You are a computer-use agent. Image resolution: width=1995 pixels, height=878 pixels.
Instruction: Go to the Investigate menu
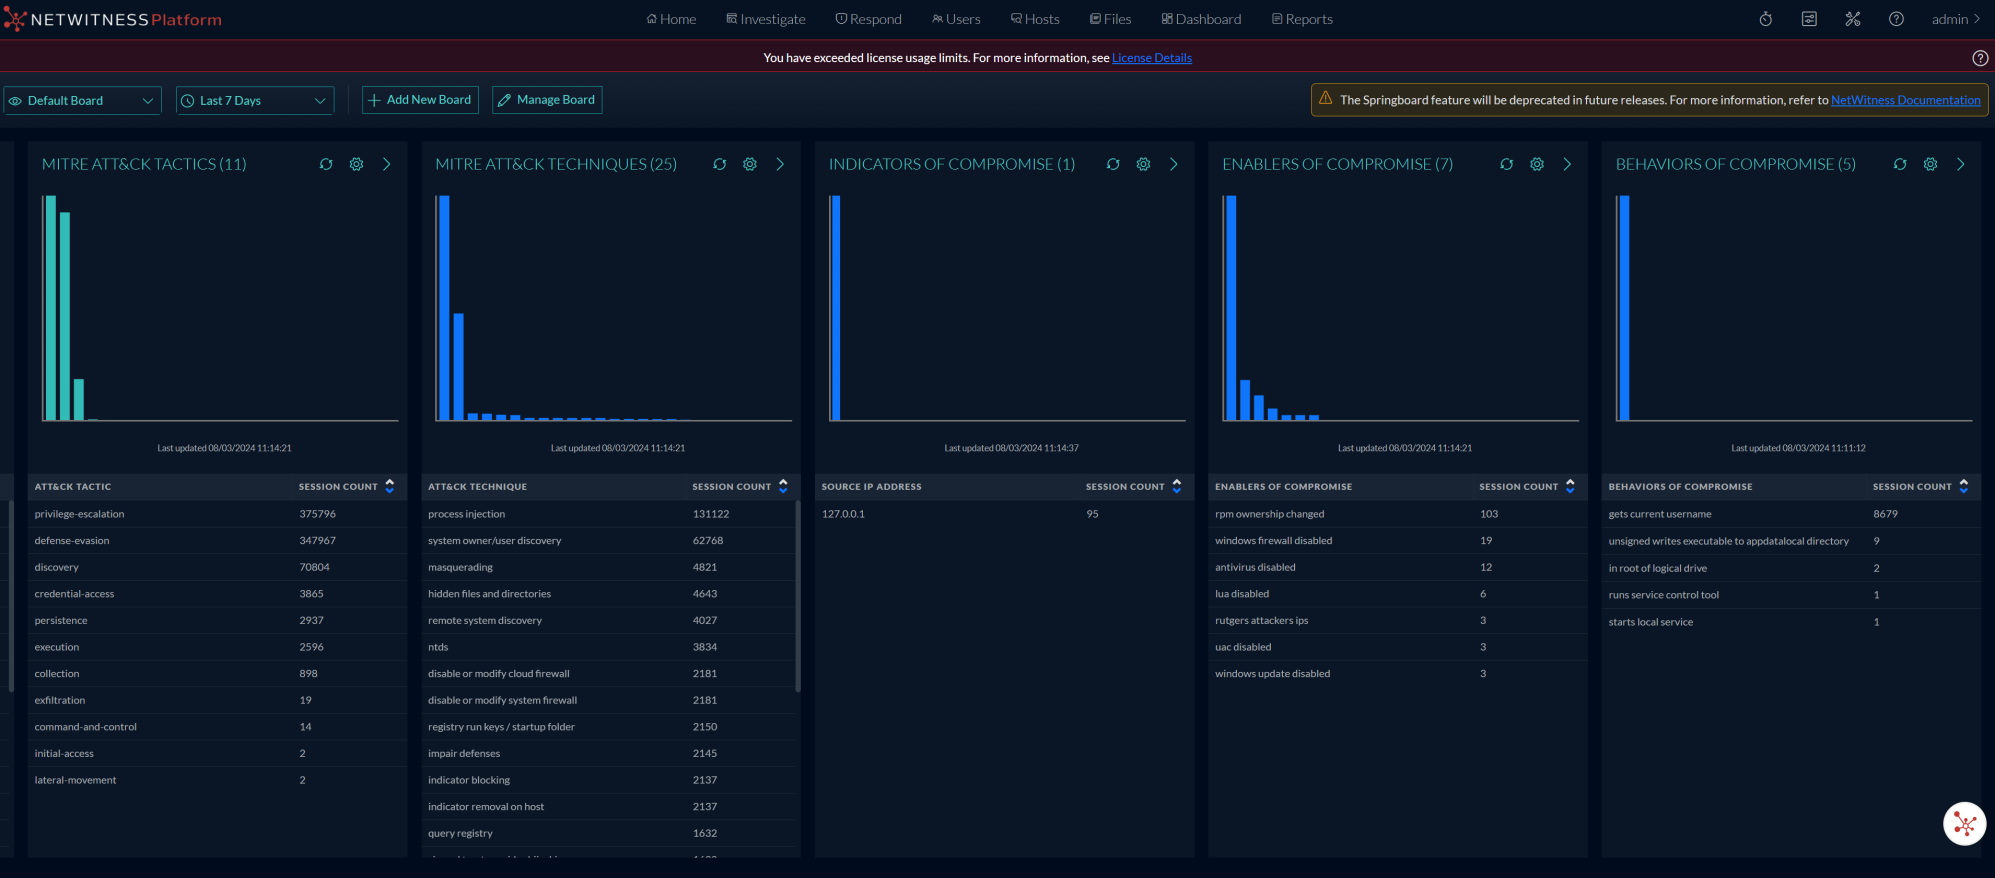(766, 19)
